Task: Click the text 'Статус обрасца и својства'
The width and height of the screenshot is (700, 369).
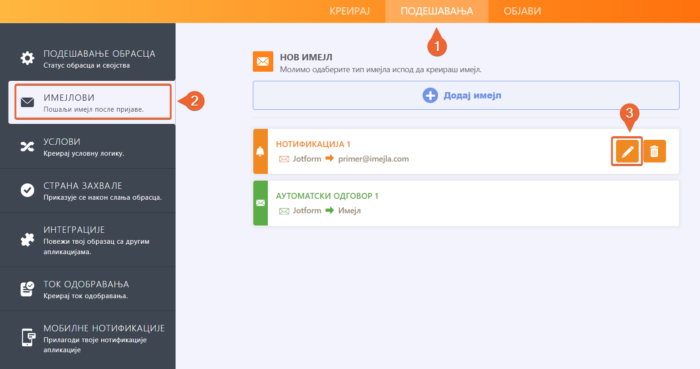Action: pyautogui.click(x=87, y=66)
